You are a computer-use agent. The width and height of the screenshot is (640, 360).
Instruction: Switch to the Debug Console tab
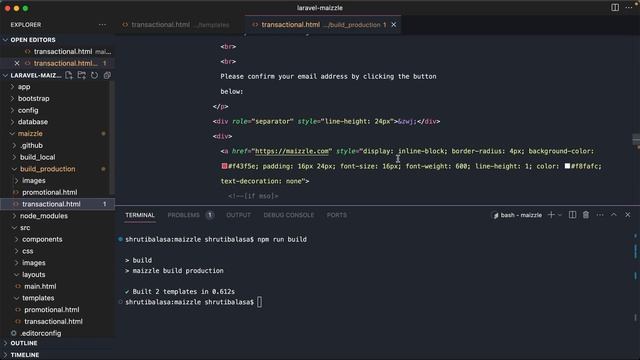click(289, 215)
